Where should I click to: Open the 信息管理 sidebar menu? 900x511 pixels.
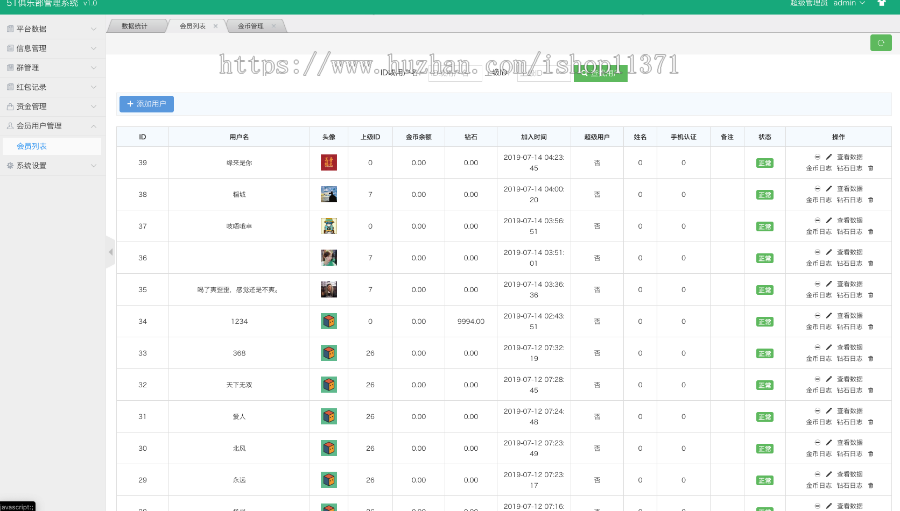[52, 48]
